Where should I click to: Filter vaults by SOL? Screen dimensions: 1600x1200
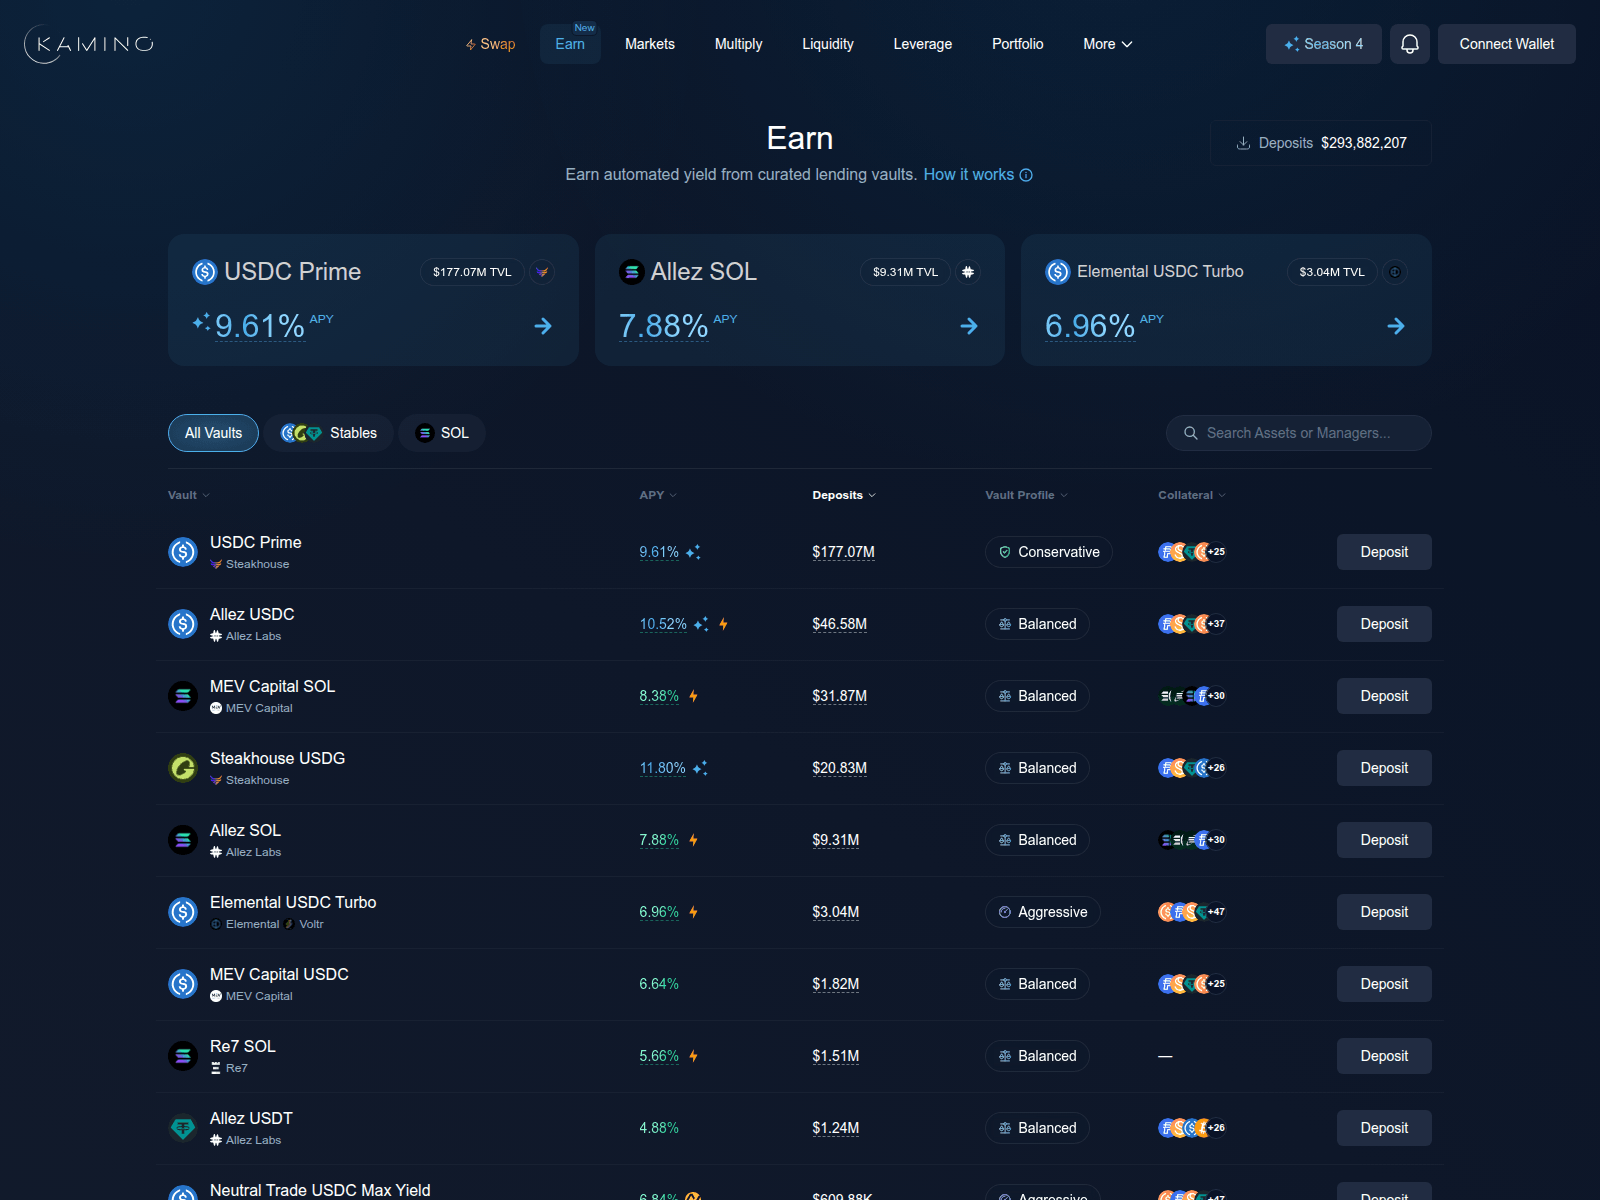pos(442,433)
